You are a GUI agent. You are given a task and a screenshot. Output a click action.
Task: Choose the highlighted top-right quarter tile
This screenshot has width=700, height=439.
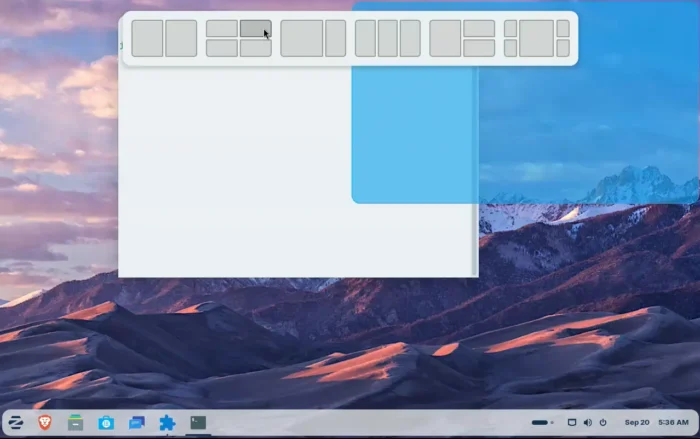point(255,29)
